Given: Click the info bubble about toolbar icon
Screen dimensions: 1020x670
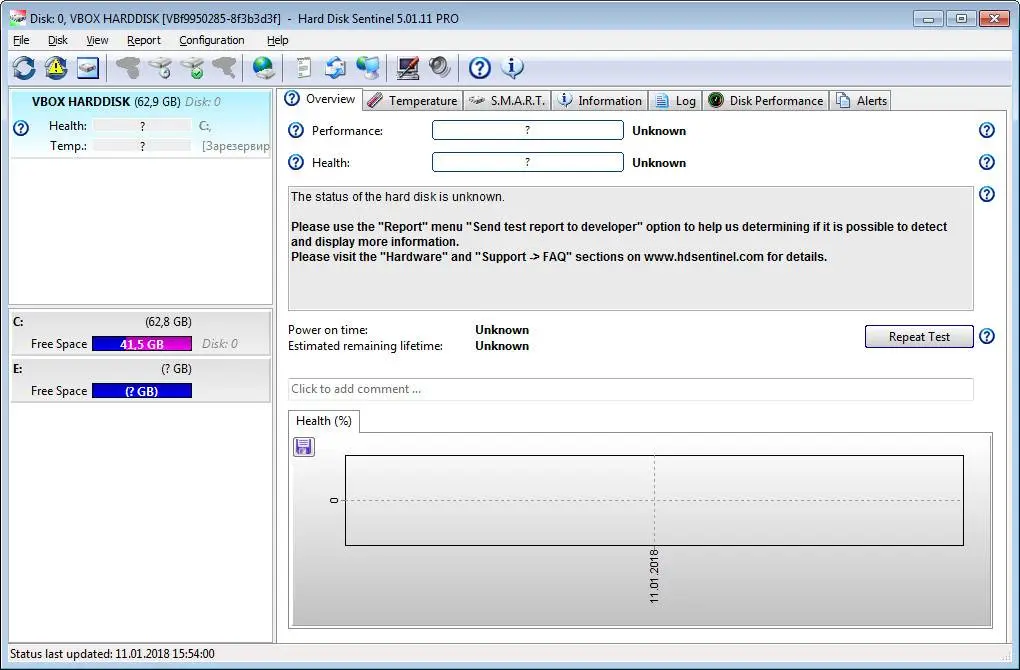Looking at the screenshot, I should point(512,68).
